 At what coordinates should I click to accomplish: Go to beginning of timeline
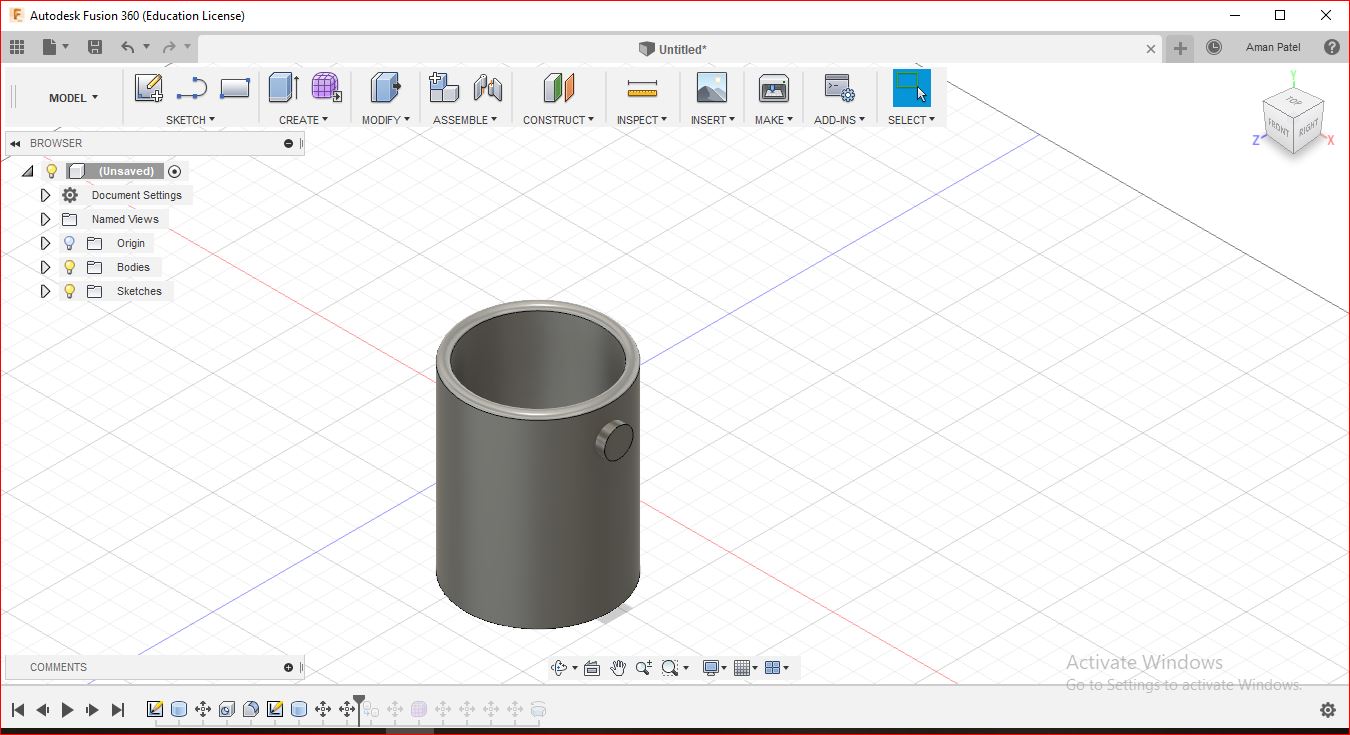tap(17, 710)
